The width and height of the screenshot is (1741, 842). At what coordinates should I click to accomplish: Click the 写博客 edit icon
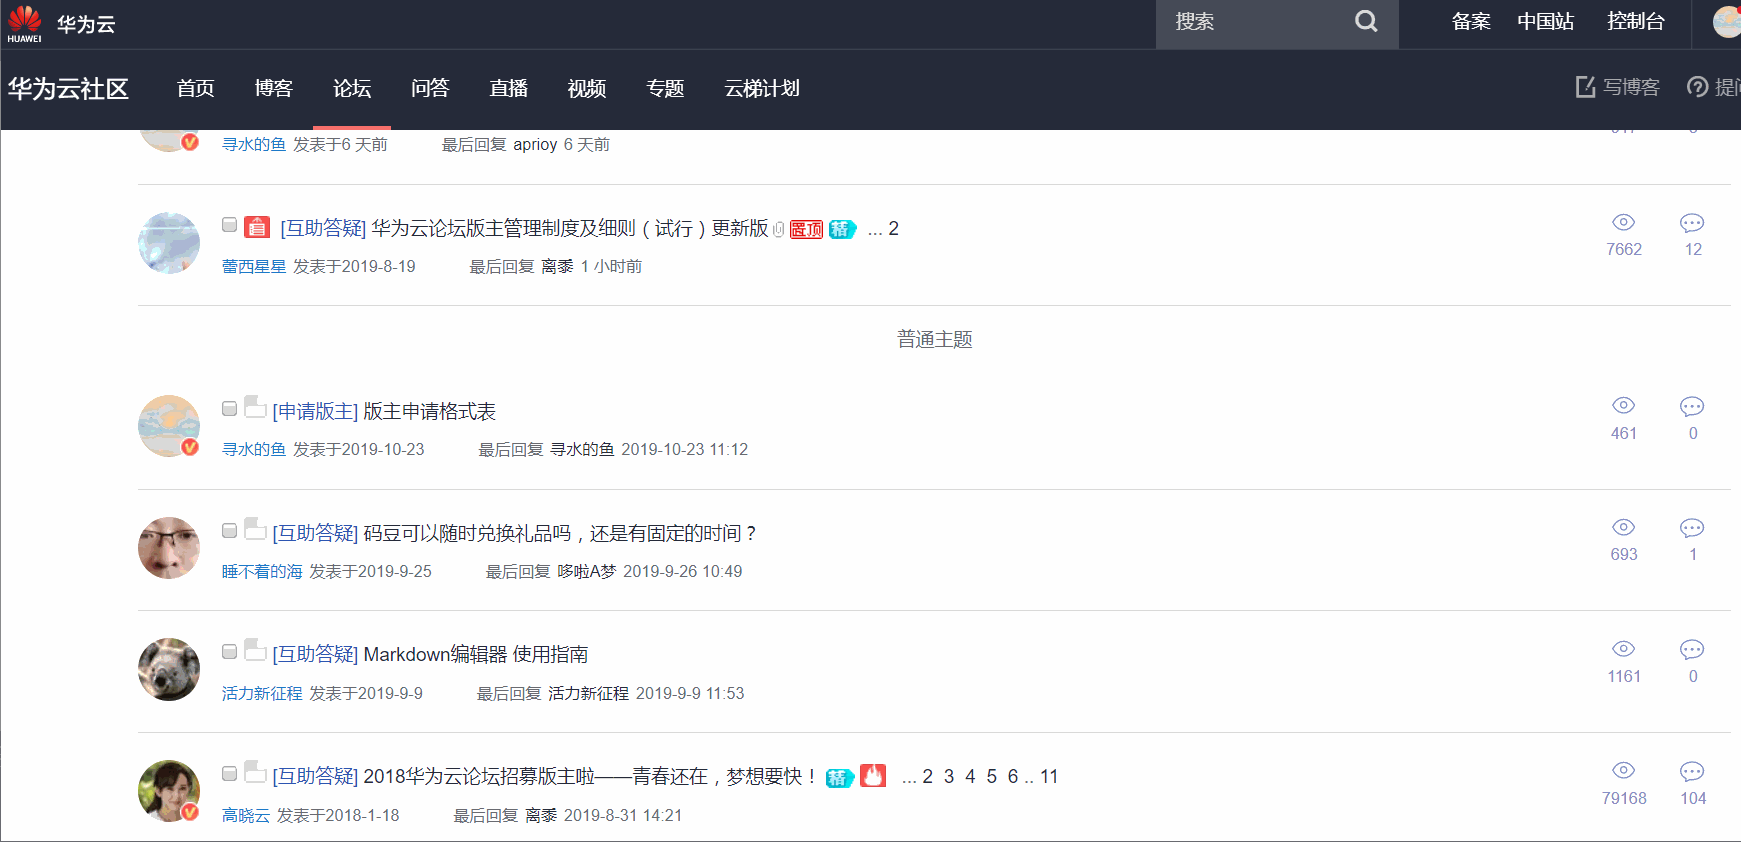point(1585,87)
